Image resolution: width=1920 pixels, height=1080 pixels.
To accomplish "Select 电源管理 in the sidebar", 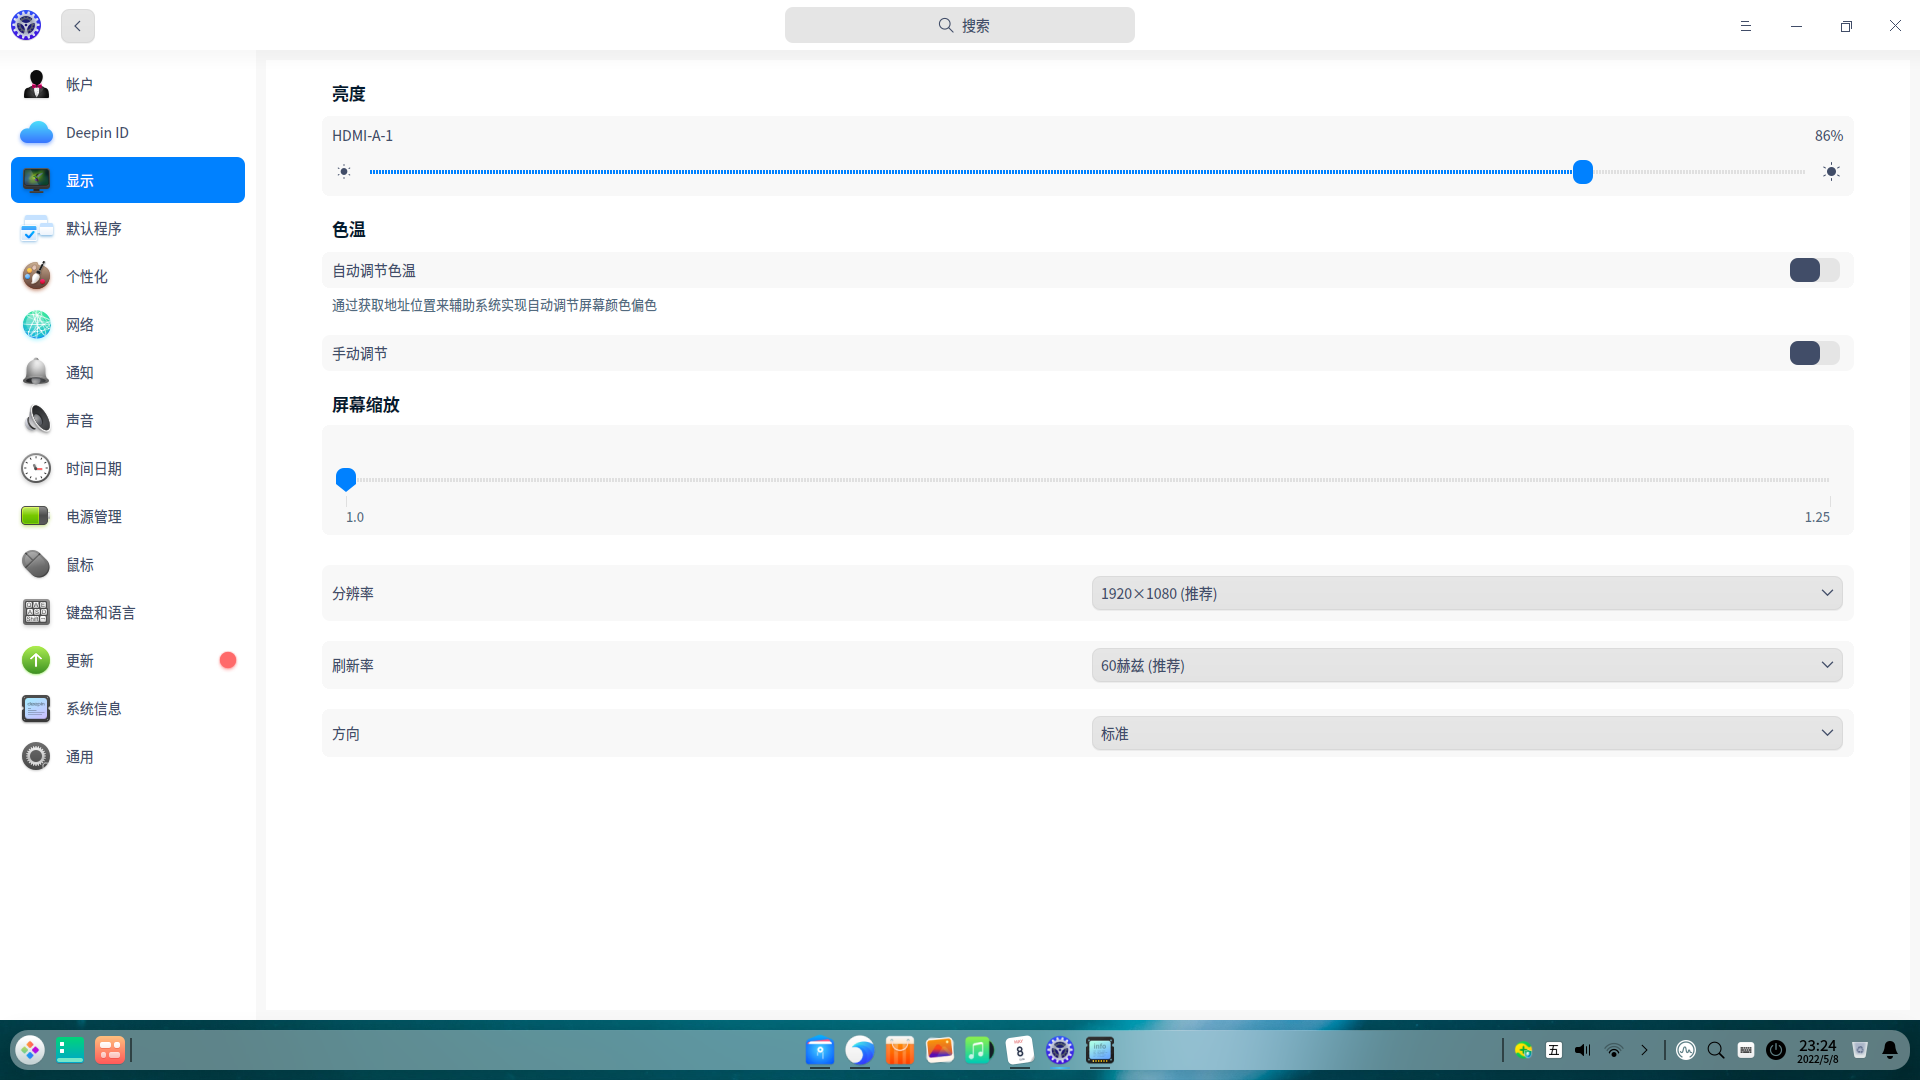I will click(94, 516).
